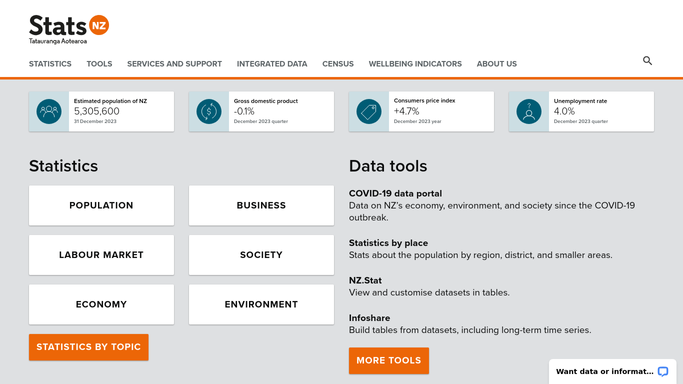Image resolution: width=683 pixels, height=384 pixels.
Task: Click the GDP dollar cycle icon
Action: point(209,111)
